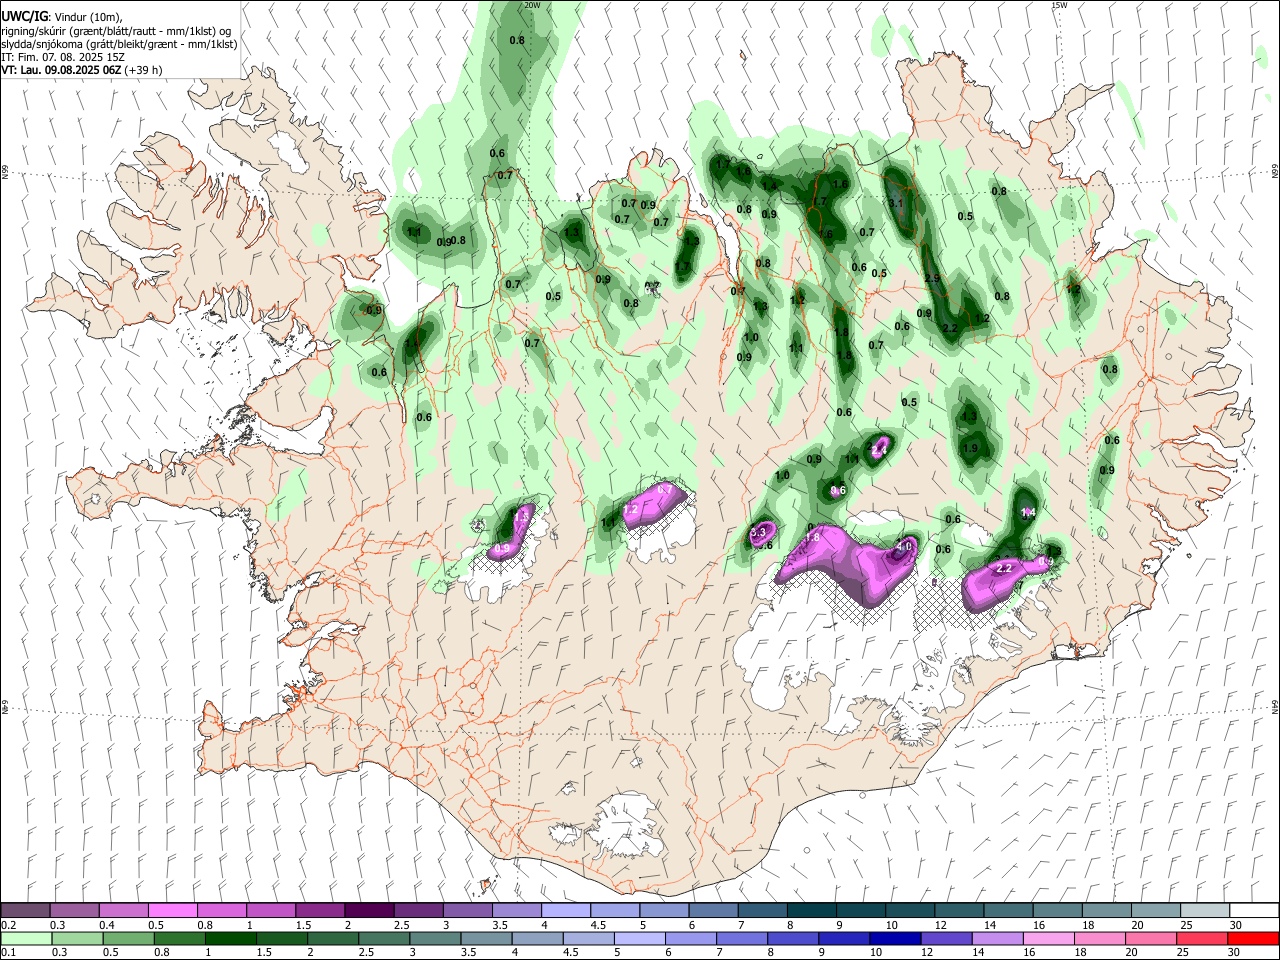Click the 'slydda/snjókoma' snow legend description line
Image resolution: width=1280 pixels, height=960 pixels.
120,44
